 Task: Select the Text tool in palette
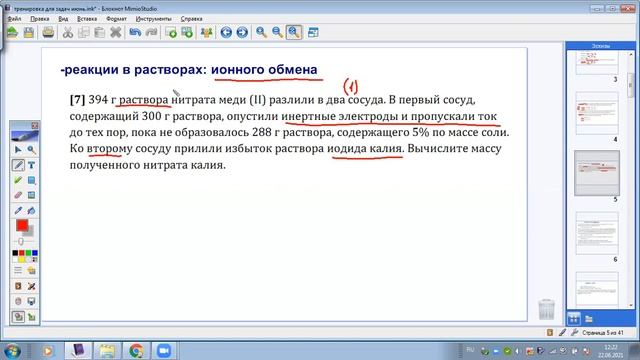[31, 165]
